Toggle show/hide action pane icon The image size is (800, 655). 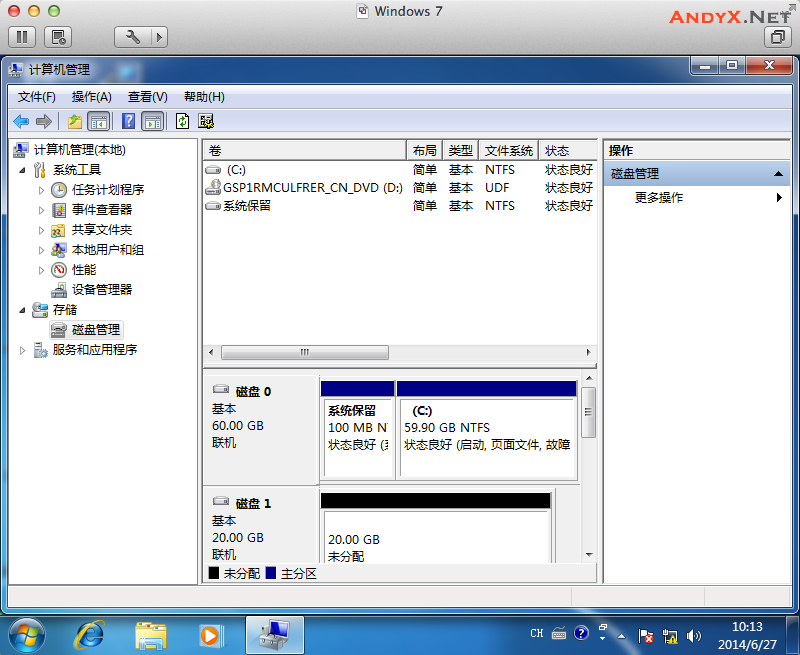(153, 121)
